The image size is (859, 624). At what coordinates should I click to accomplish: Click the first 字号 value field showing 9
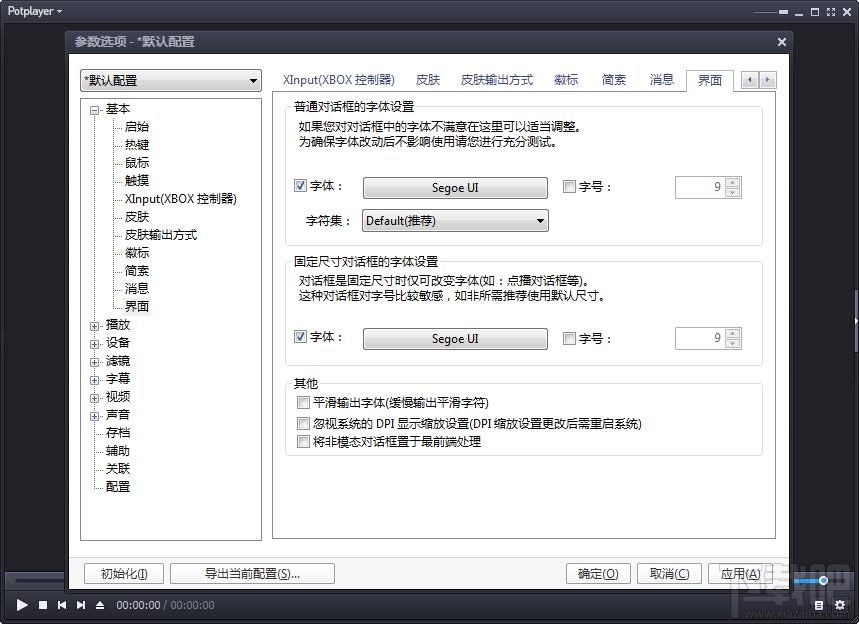pos(701,187)
